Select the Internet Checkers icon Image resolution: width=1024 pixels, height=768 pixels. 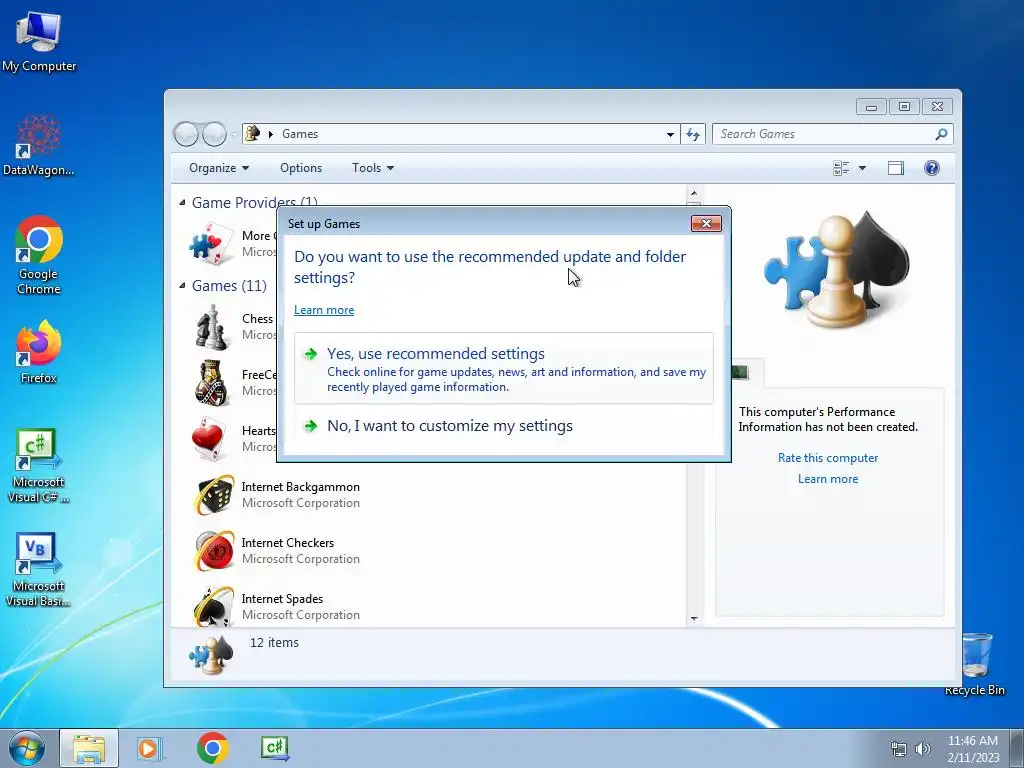pos(214,551)
